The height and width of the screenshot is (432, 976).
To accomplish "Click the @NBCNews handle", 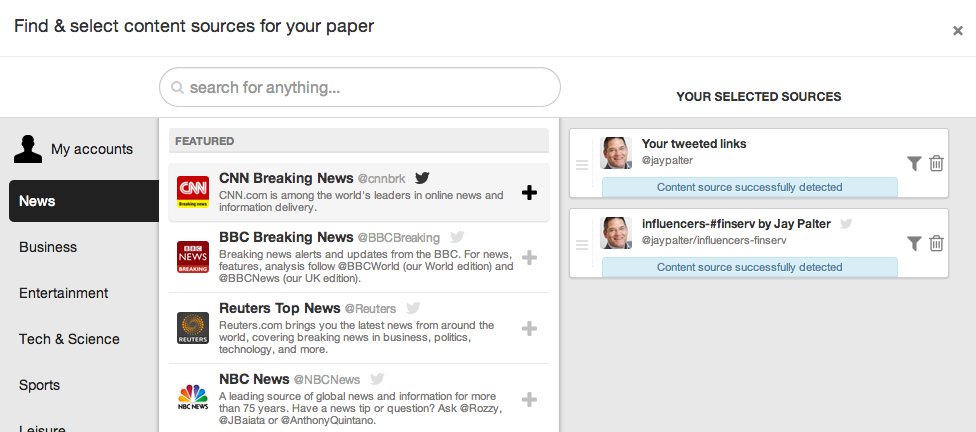I will 327,380.
